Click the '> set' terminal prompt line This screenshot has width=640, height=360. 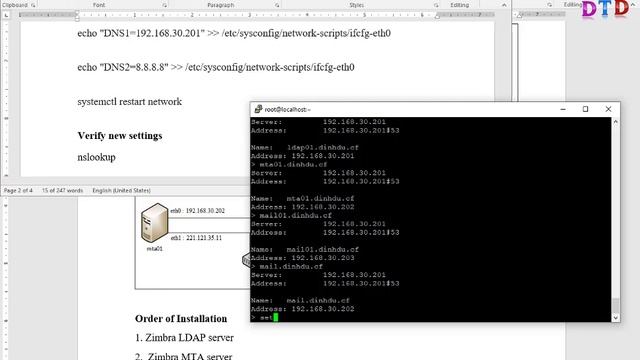click(x=264, y=317)
